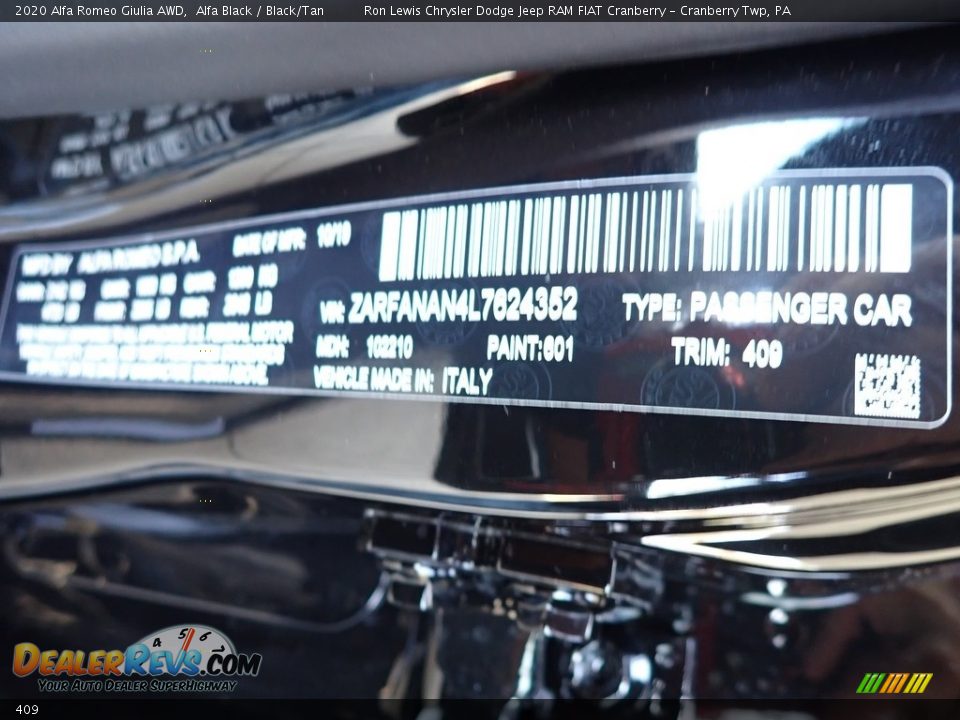Click the VIN ZARFANAN4L7624352 on label
Screen dimensions: 960x720
tap(463, 304)
